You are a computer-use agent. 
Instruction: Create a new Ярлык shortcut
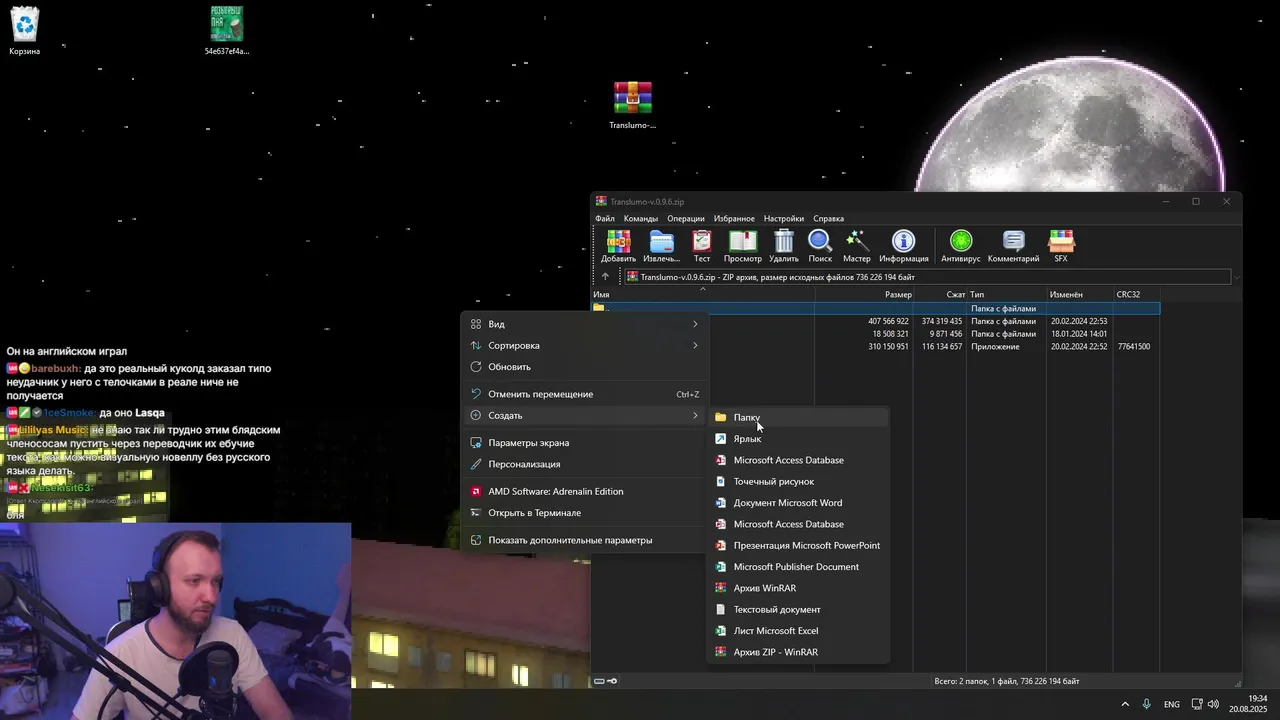click(799, 439)
